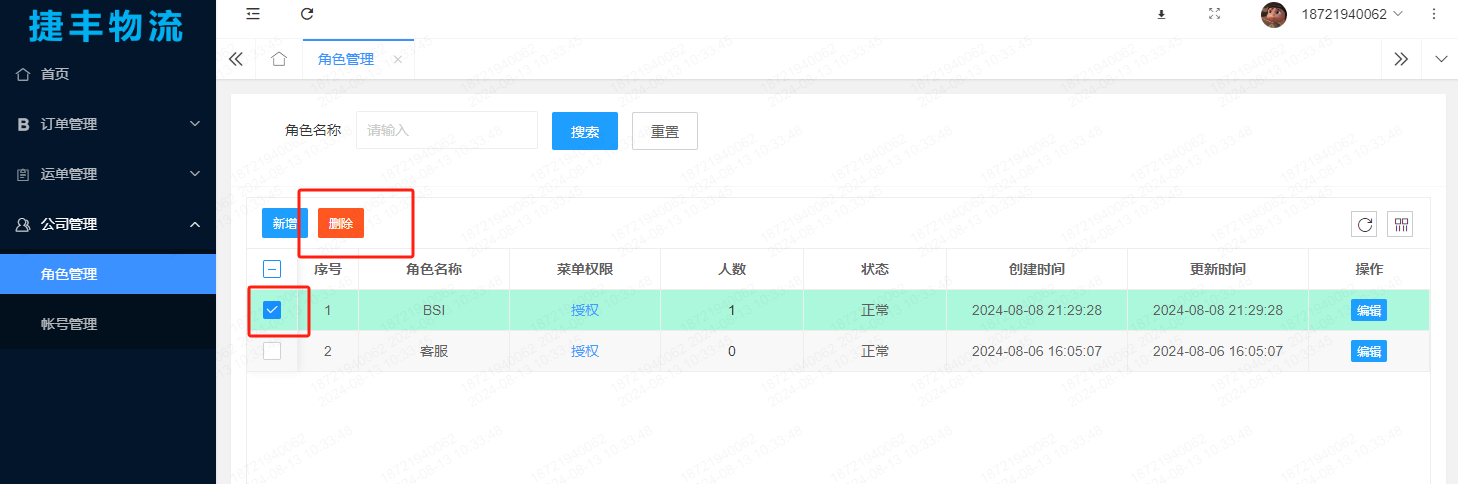Uncheck the BSI row checkbox
Image resolution: width=1458 pixels, height=484 pixels.
pos(272,310)
